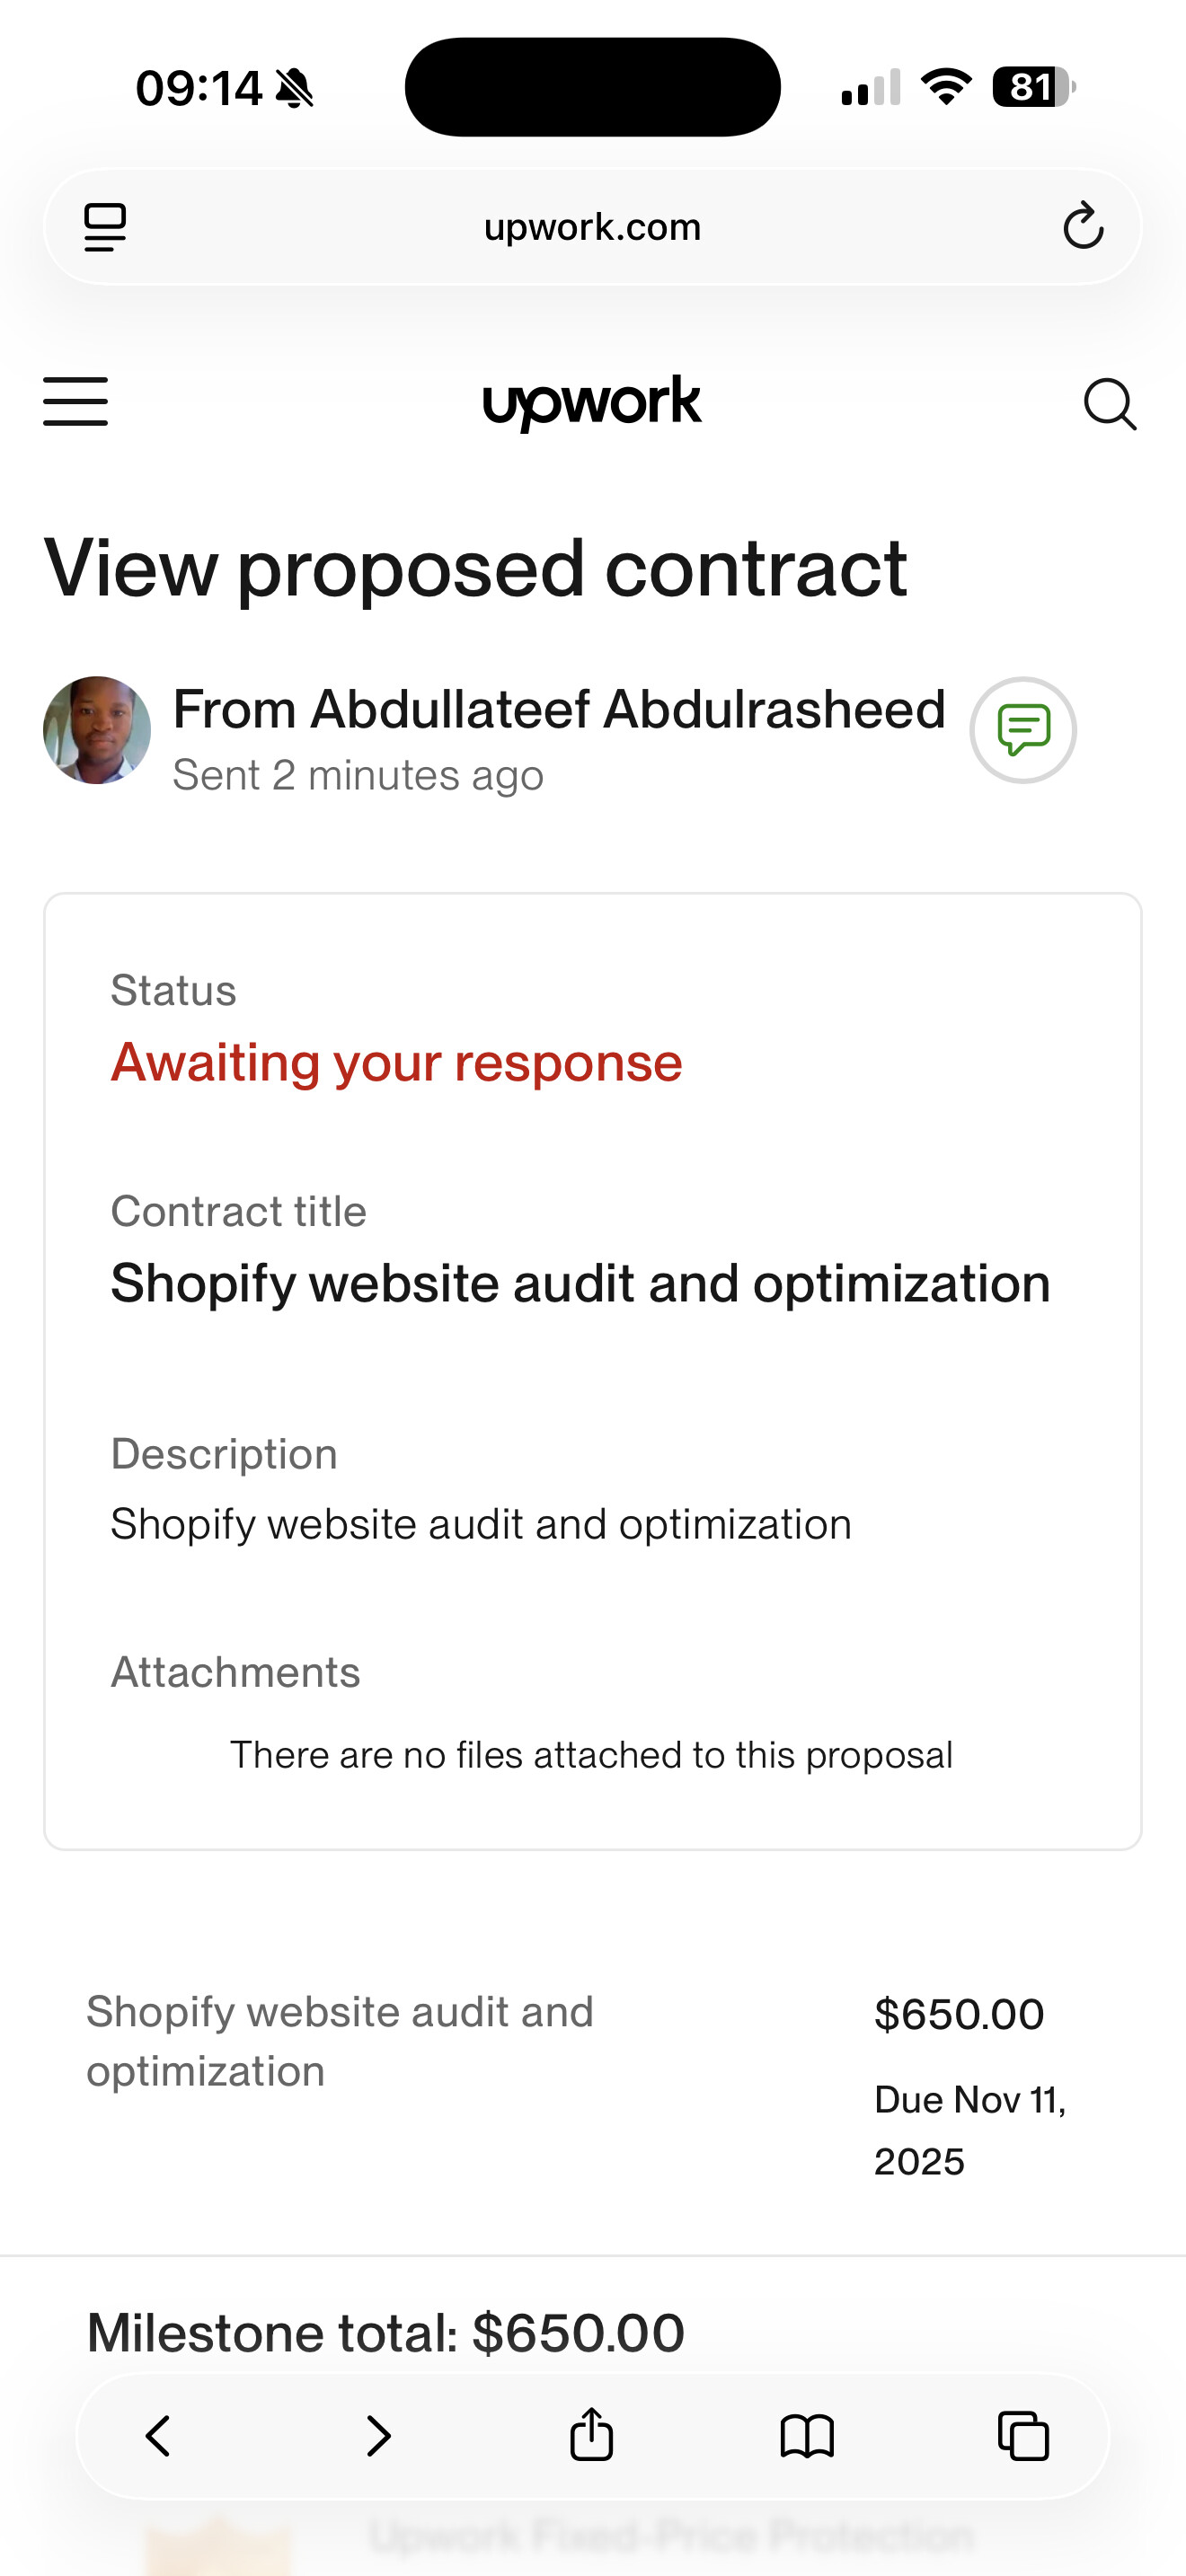Go forward in browser history

pos(378,2435)
